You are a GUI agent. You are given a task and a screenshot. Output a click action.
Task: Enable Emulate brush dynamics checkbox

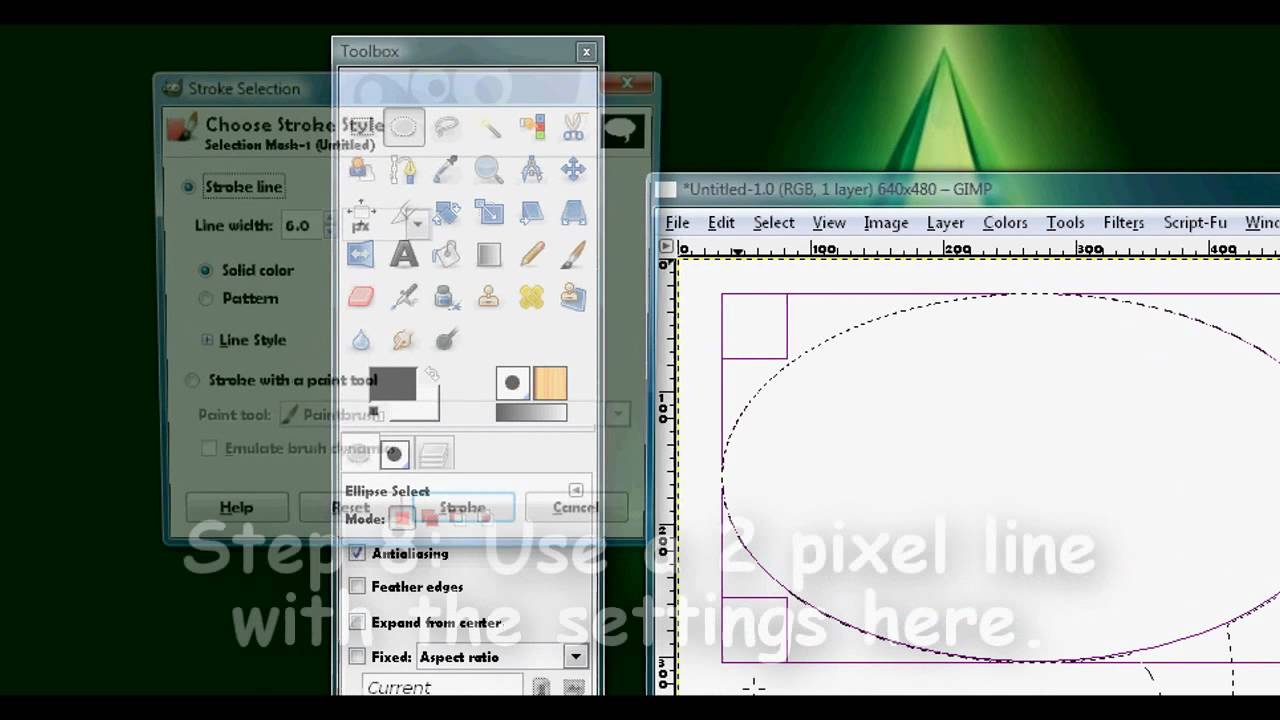pyautogui.click(x=209, y=448)
